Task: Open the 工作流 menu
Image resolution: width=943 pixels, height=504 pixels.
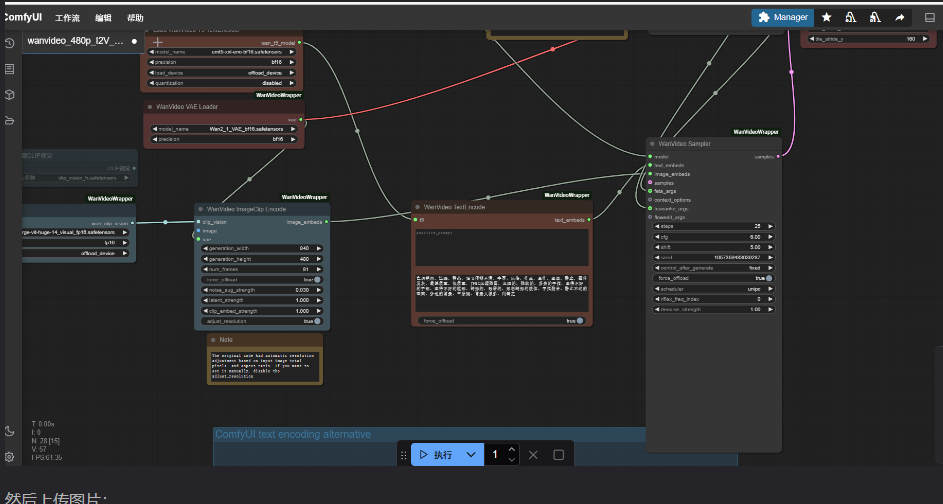Action: point(68,18)
